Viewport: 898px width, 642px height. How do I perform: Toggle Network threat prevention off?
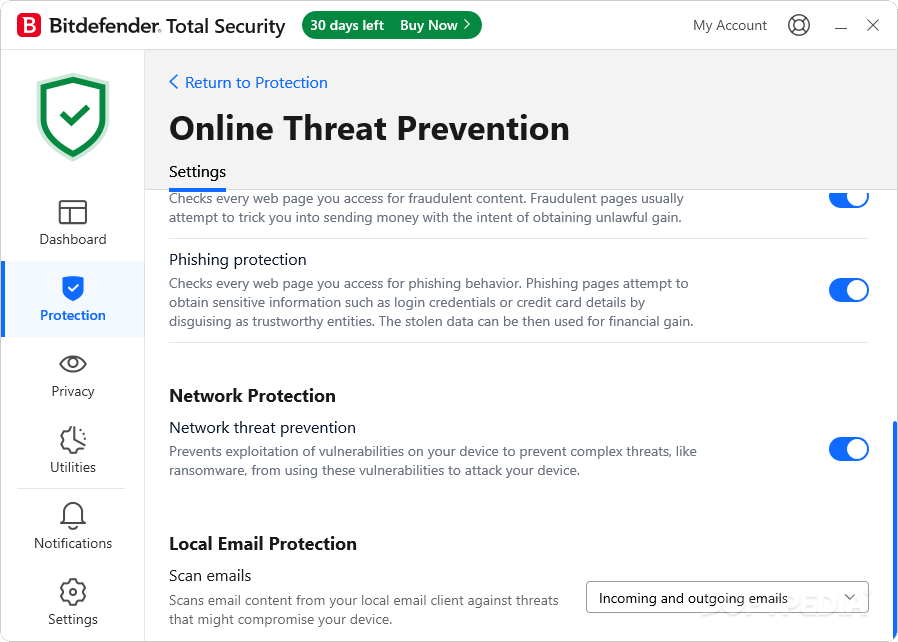(849, 449)
